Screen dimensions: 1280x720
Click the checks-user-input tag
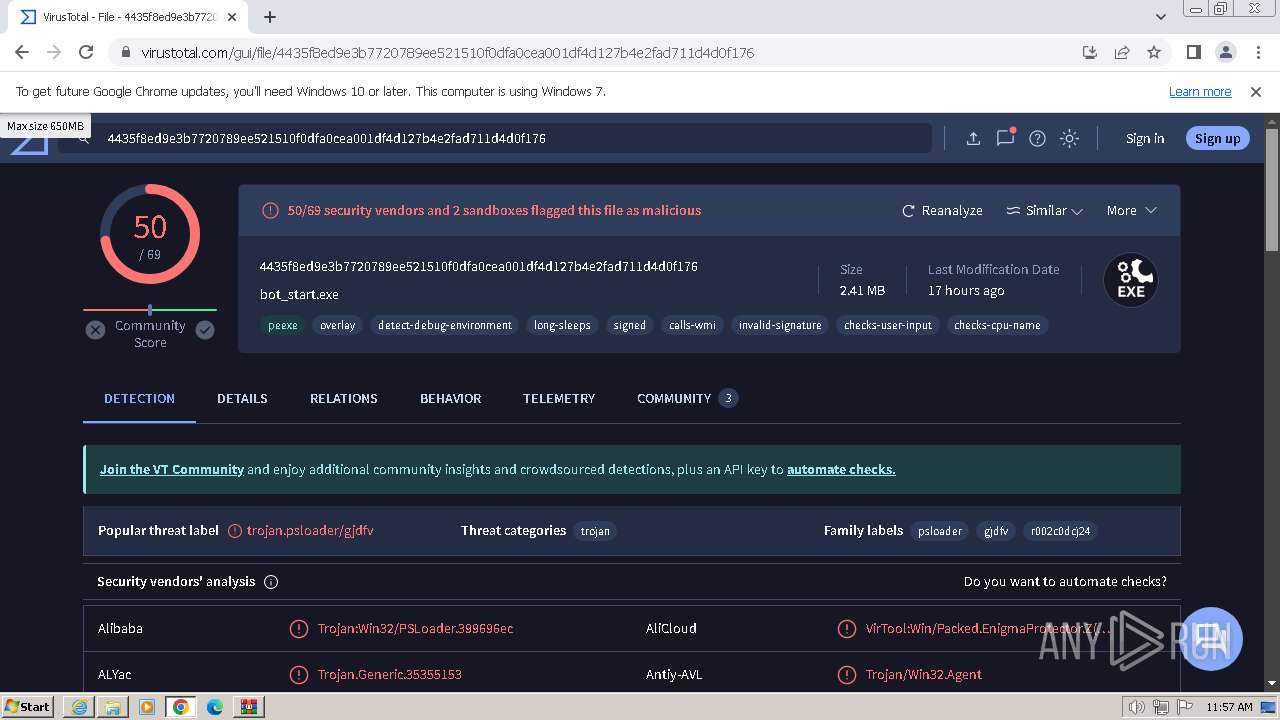tap(888, 325)
